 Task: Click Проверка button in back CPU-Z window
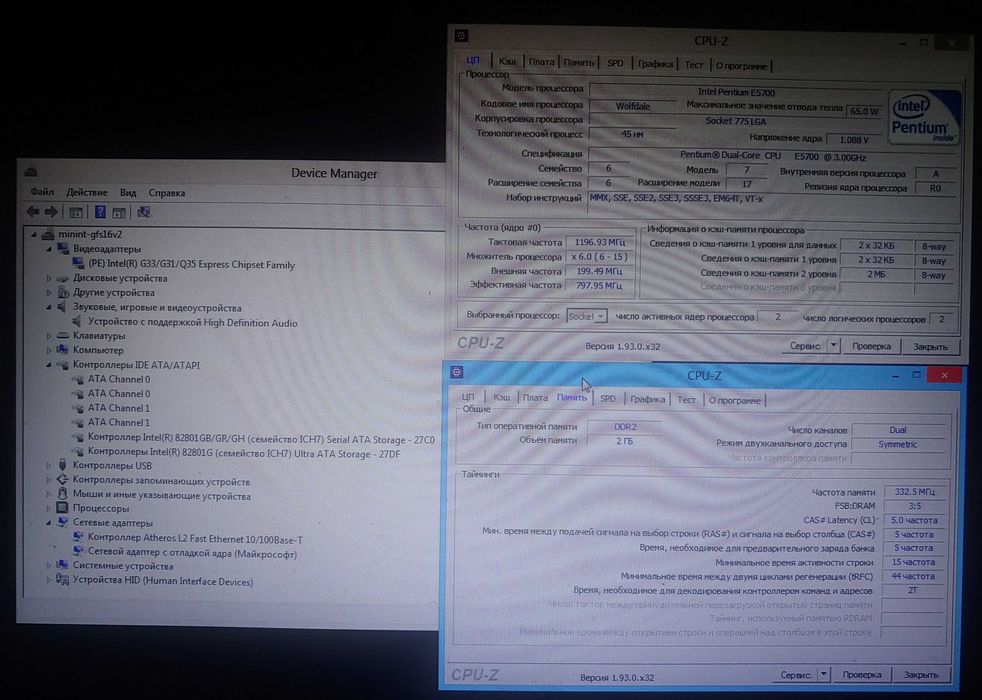point(871,346)
